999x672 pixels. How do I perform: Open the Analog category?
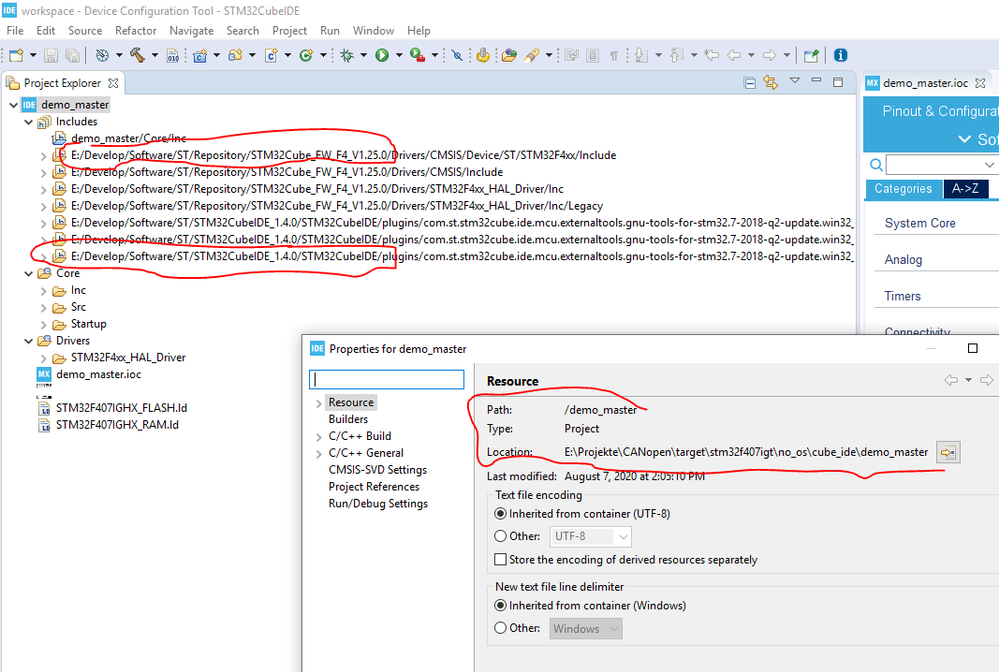point(903,259)
